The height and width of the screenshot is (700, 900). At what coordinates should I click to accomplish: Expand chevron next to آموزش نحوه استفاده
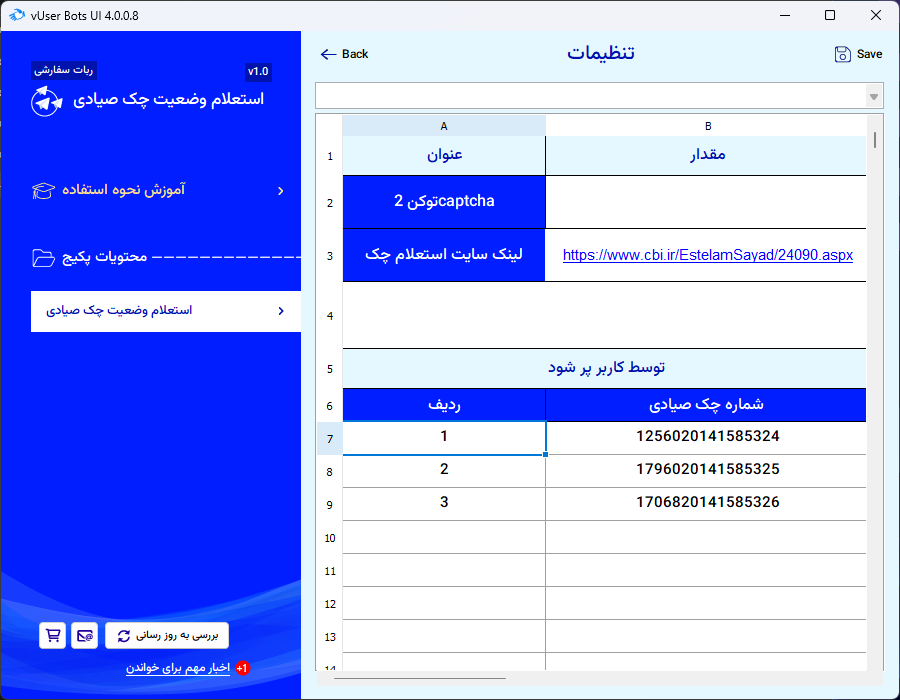pyautogui.click(x=281, y=191)
